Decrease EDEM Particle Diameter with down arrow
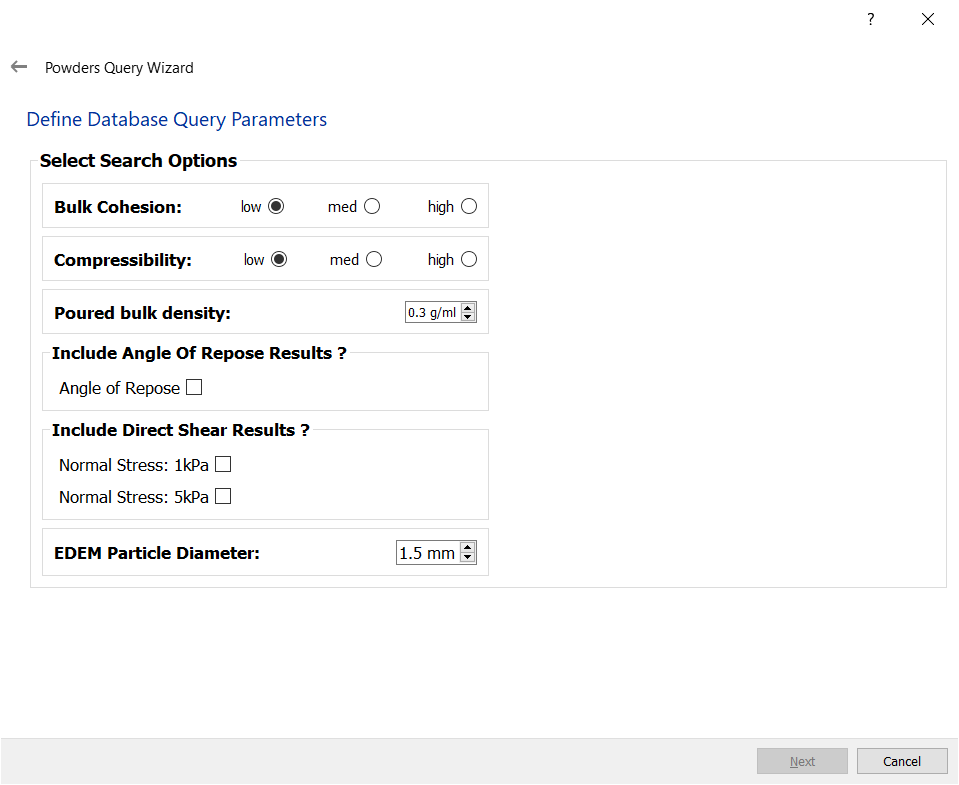 [x=468, y=558]
